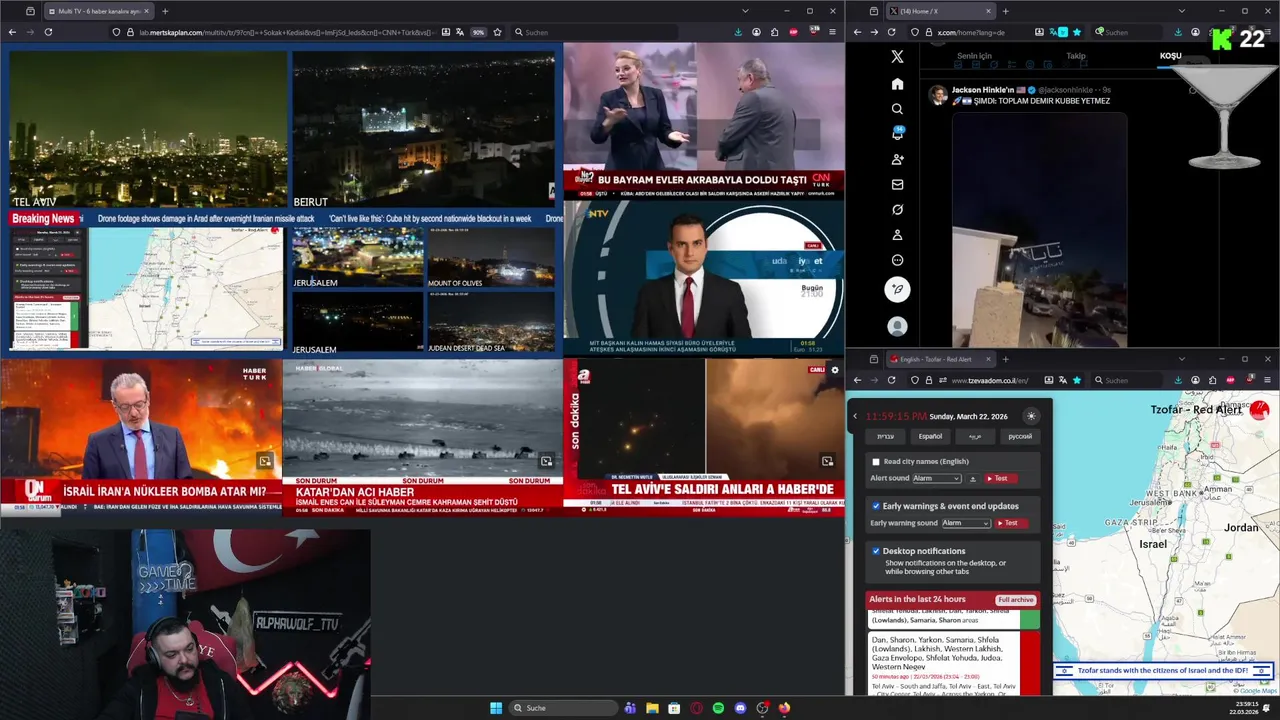This screenshot has height=720, width=1280.
Task: Upload custom alert sound icon
Action: coord(973,479)
